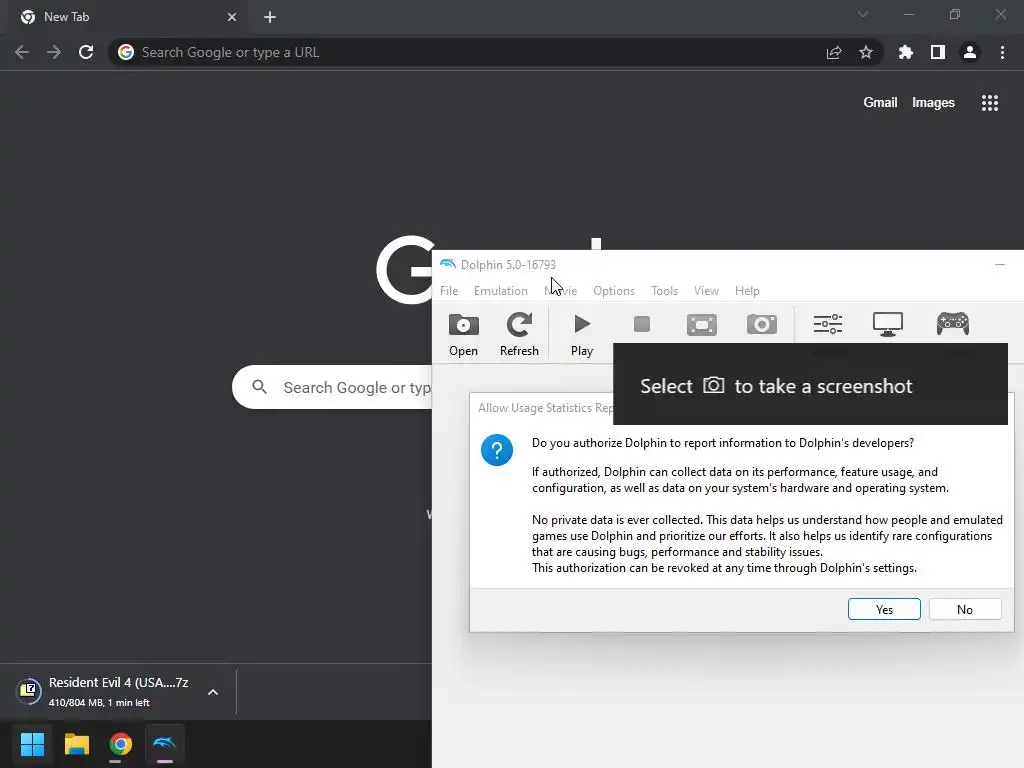Image resolution: width=1024 pixels, height=768 pixels.
Task: Open a new Chrome tab with plus
Action: pos(270,17)
